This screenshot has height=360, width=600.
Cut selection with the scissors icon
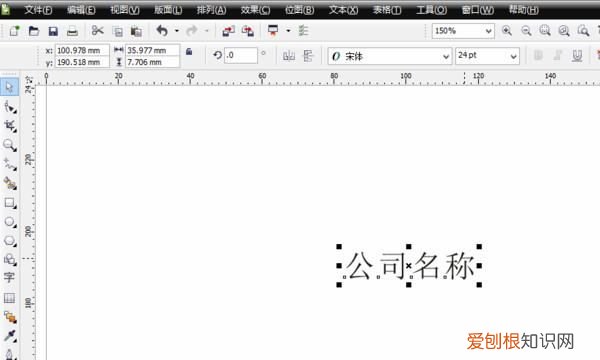tap(98, 31)
